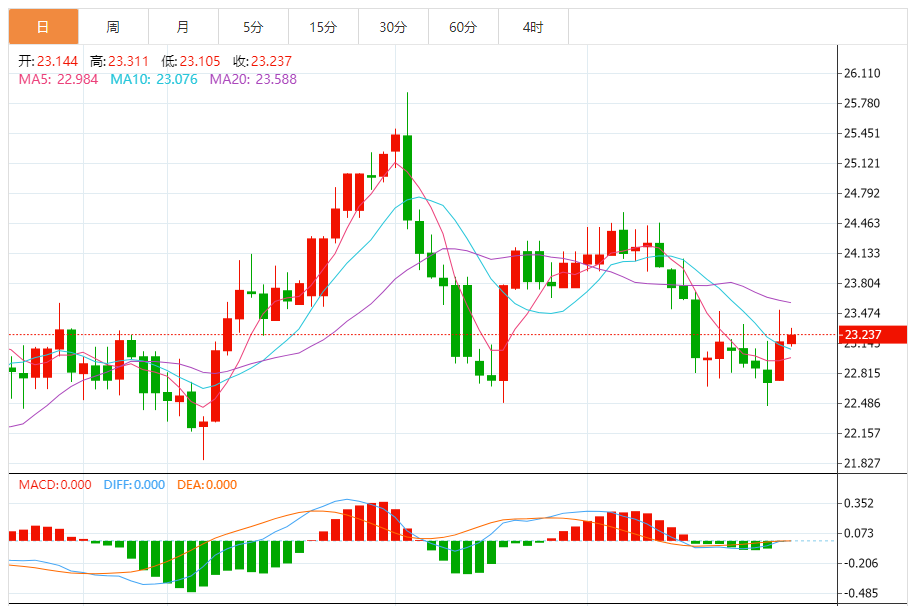Screen dimensions: 916x606
Task: Open the 60分 timeframe tab
Action: tap(463, 27)
